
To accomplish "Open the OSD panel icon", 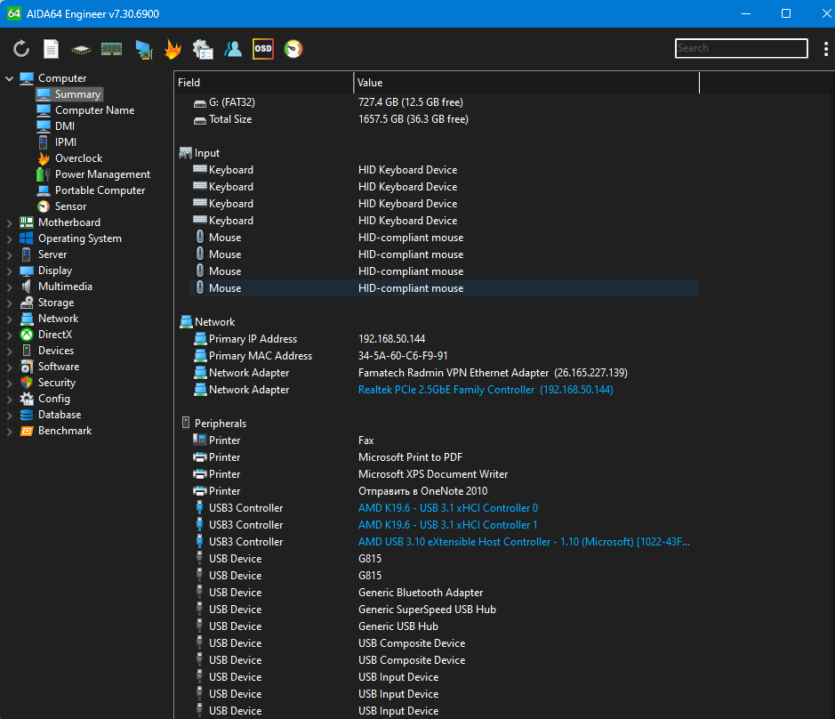I will click(263, 49).
